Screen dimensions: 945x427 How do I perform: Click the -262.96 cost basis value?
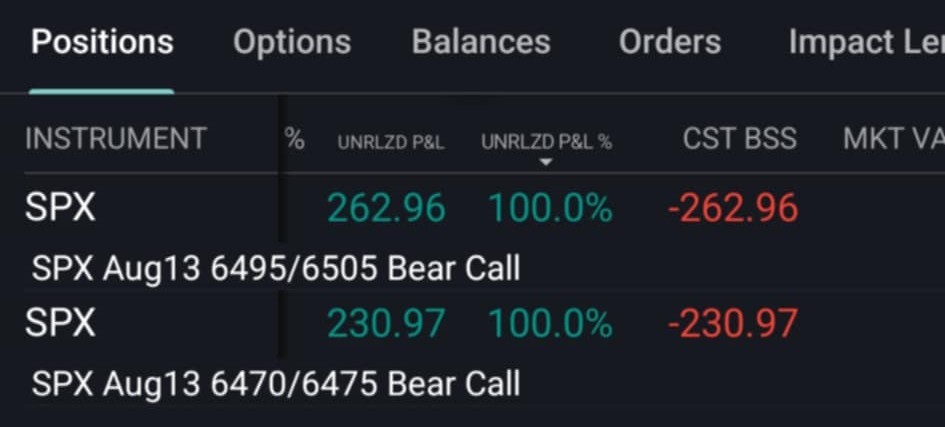[x=733, y=208]
